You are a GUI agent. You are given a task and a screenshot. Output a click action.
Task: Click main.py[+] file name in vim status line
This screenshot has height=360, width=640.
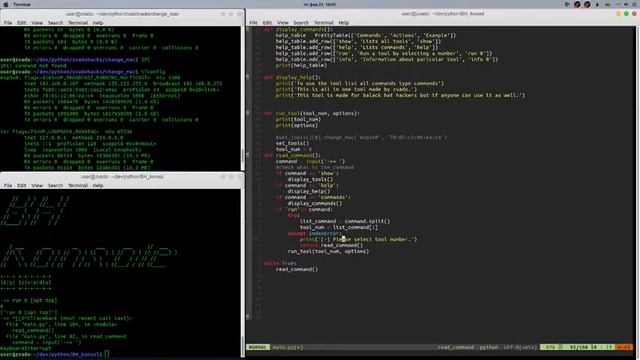[288, 347]
